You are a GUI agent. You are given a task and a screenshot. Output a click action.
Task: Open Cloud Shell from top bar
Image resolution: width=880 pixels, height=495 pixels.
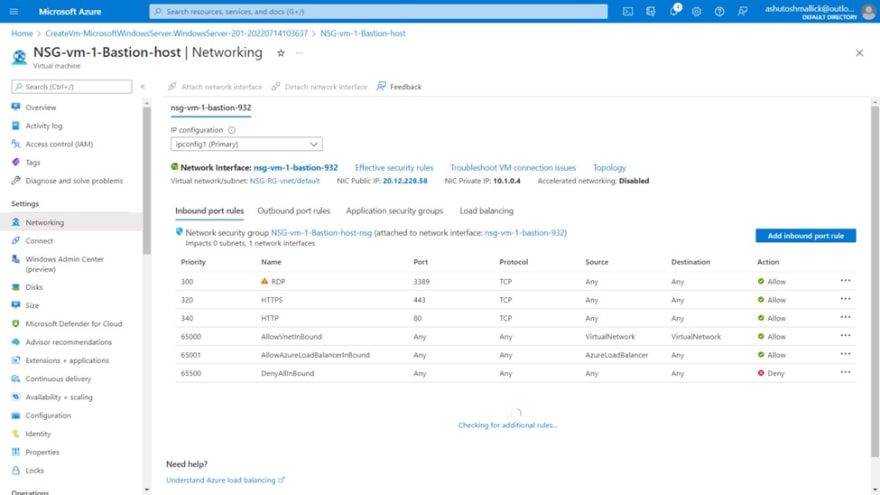[x=628, y=11]
